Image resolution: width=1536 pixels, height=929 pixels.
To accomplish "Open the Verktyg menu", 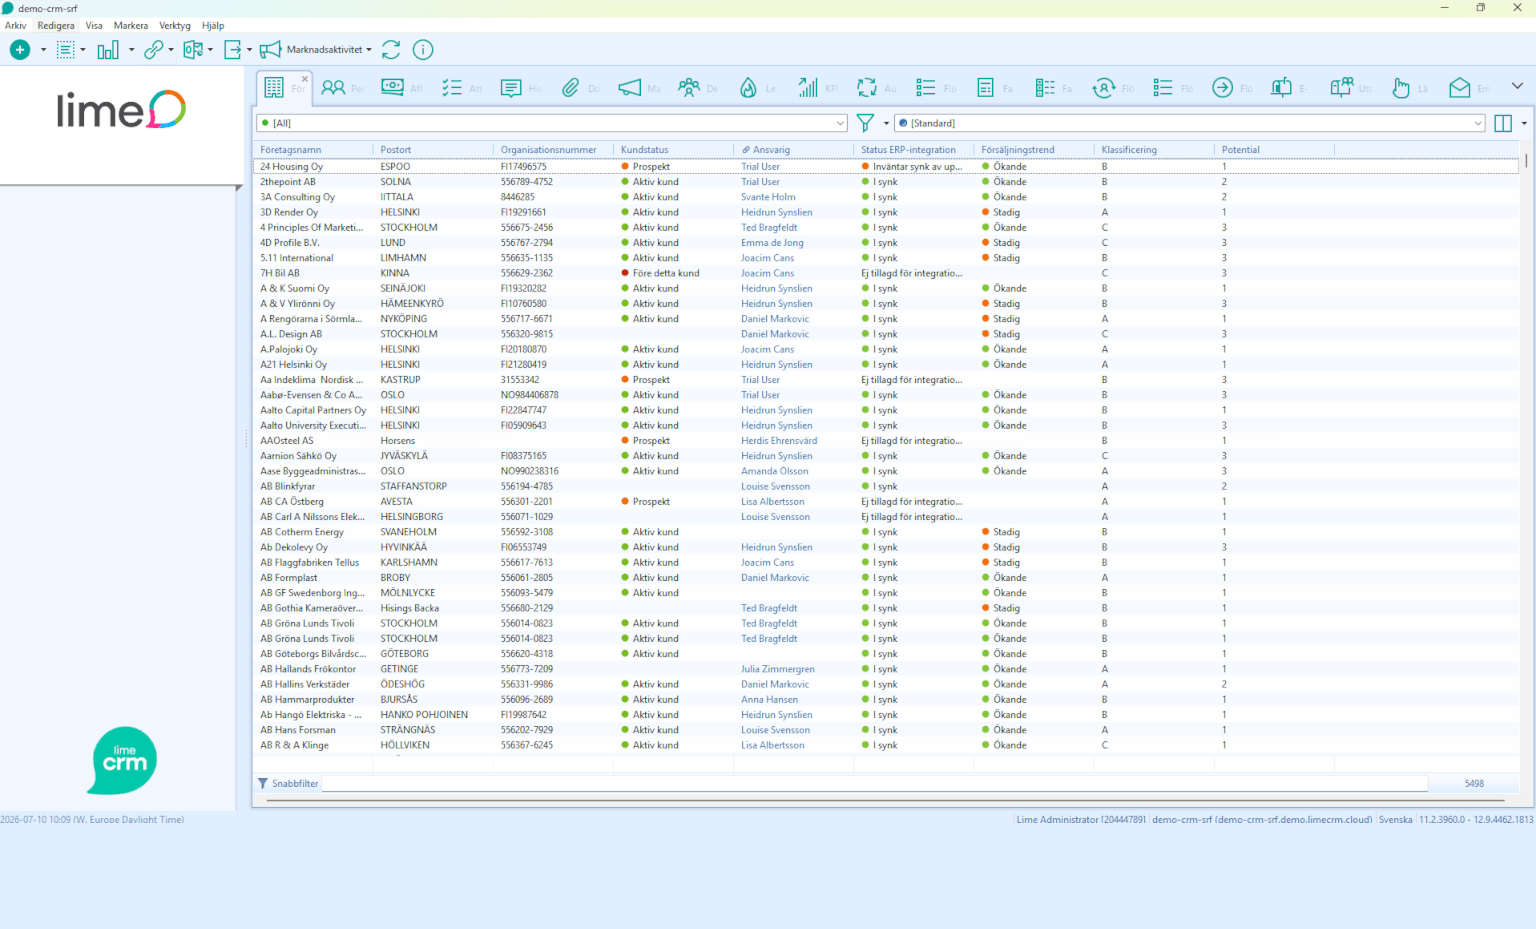I will (x=175, y=25).
